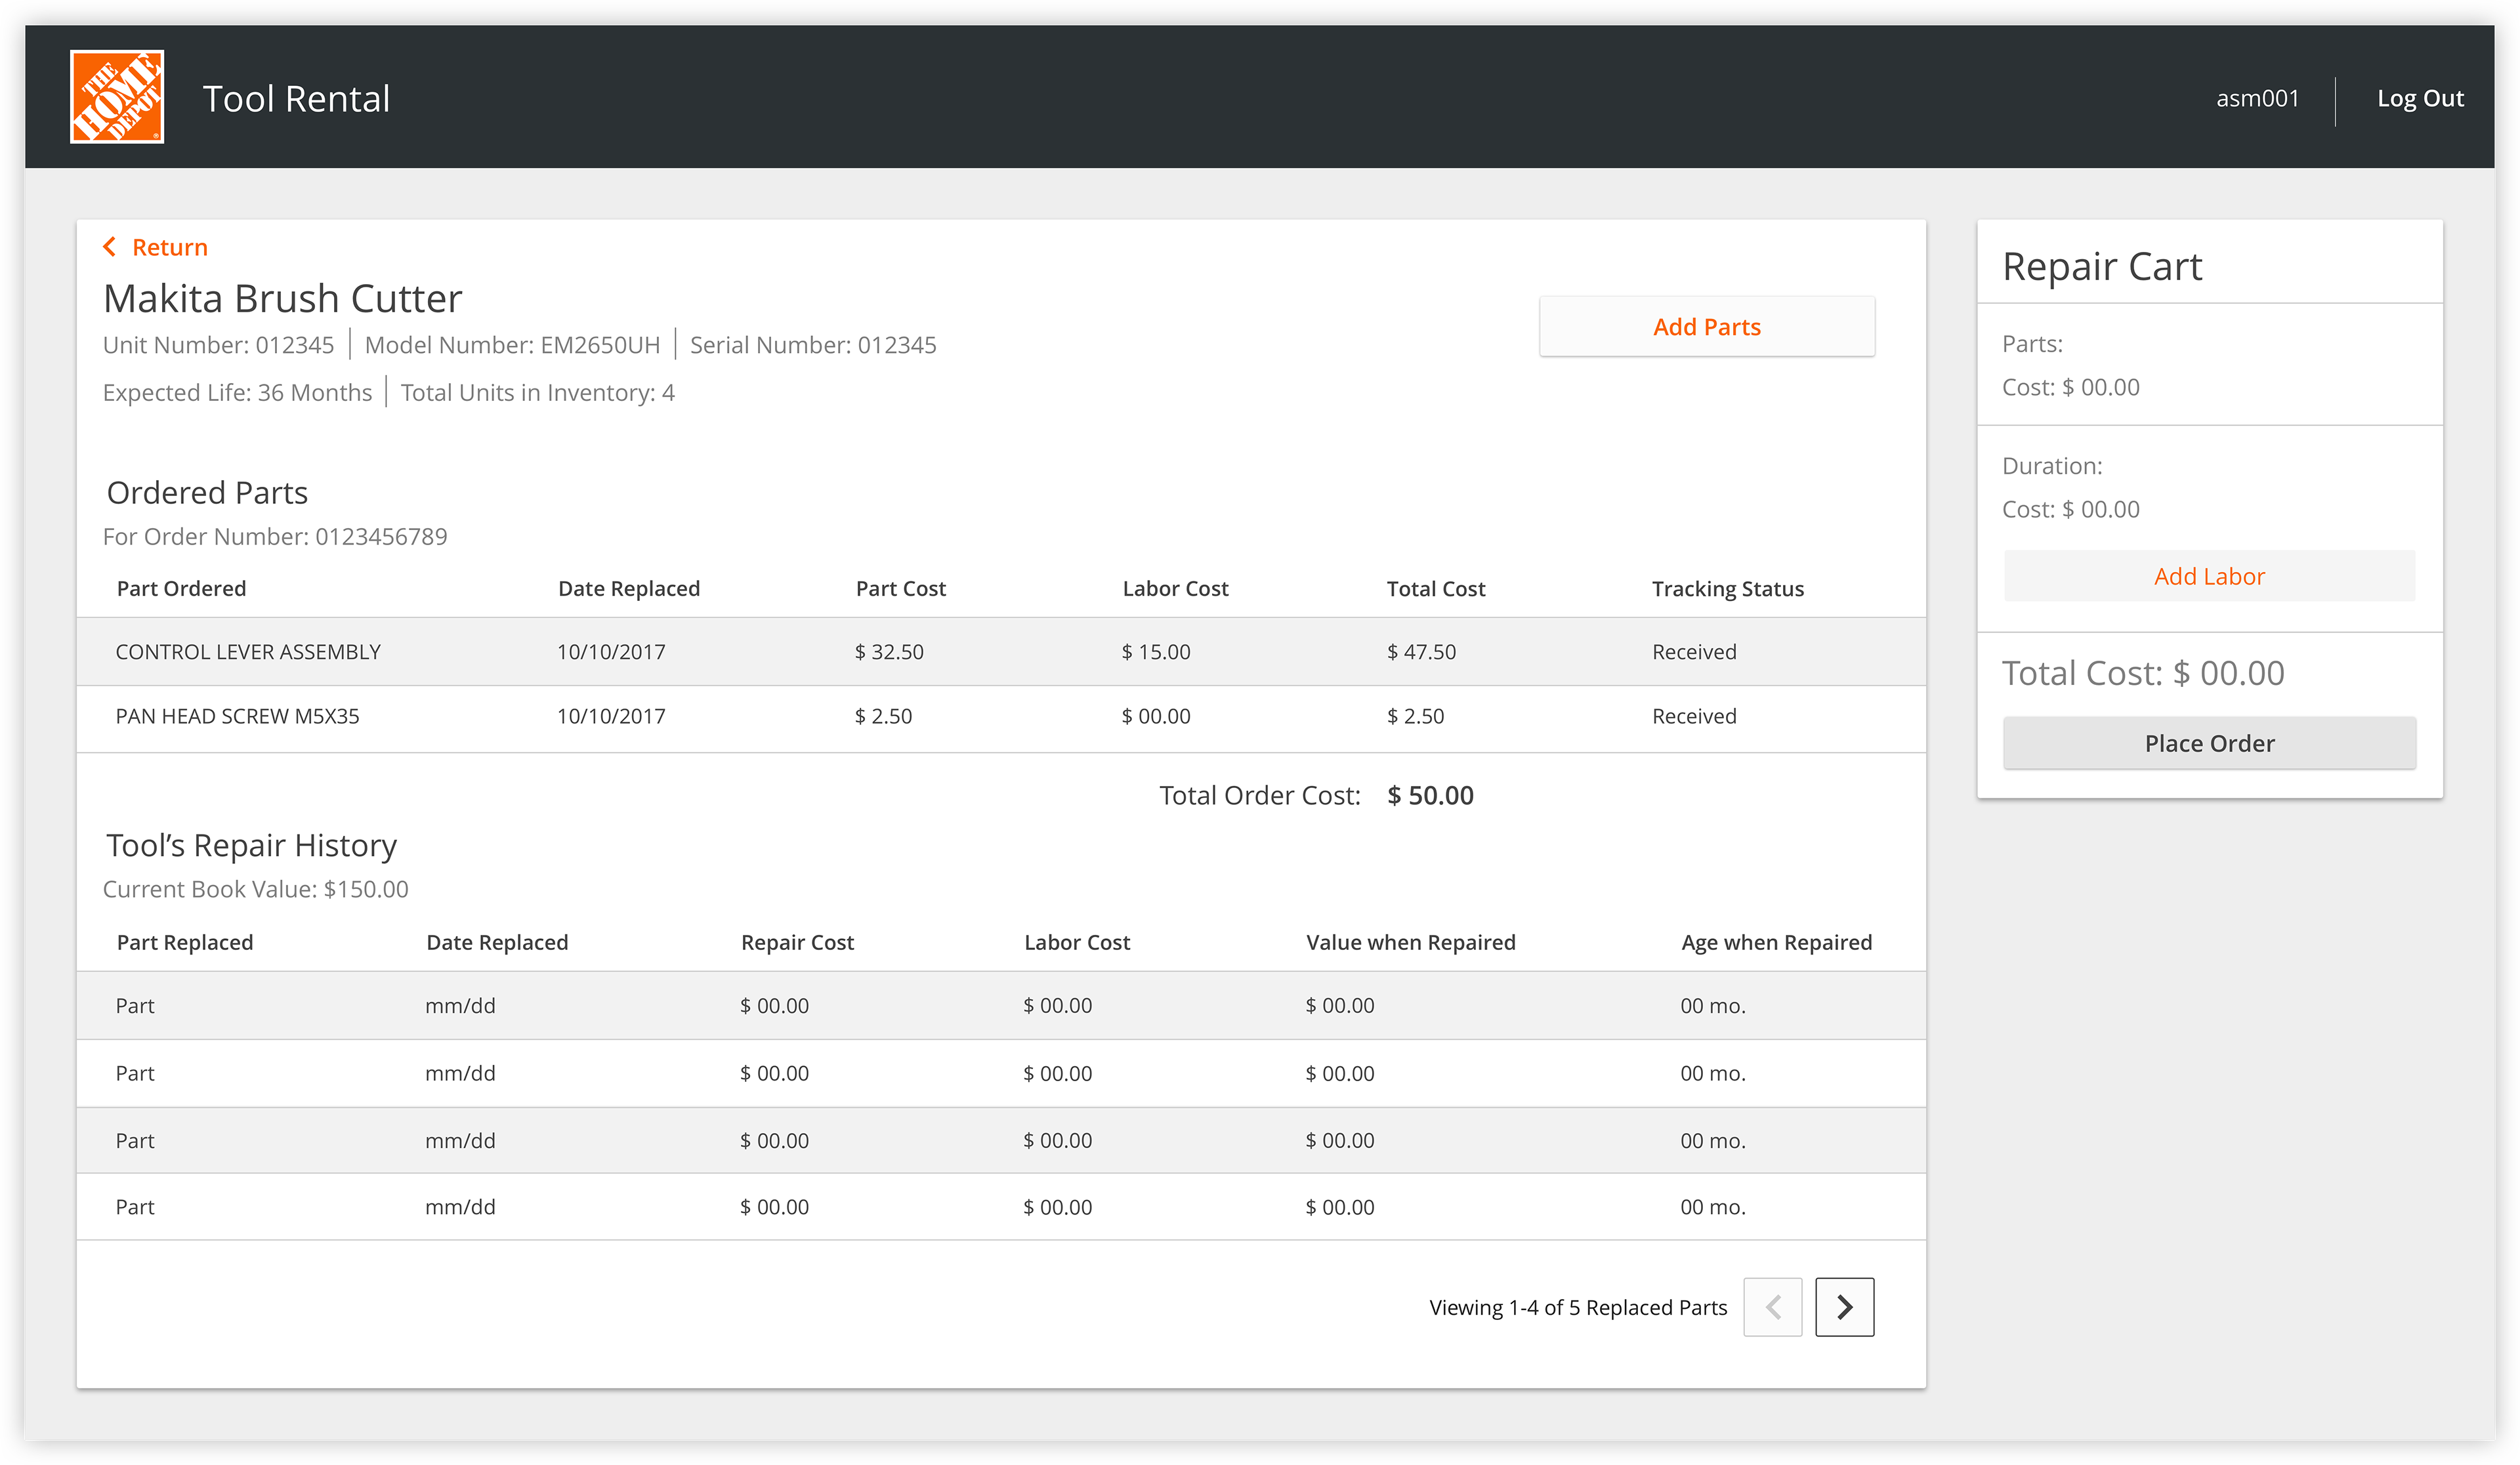Click the Total Cost column header
The height and width of the screenshot is (1465, 2520).
[x=1435, y=589]
